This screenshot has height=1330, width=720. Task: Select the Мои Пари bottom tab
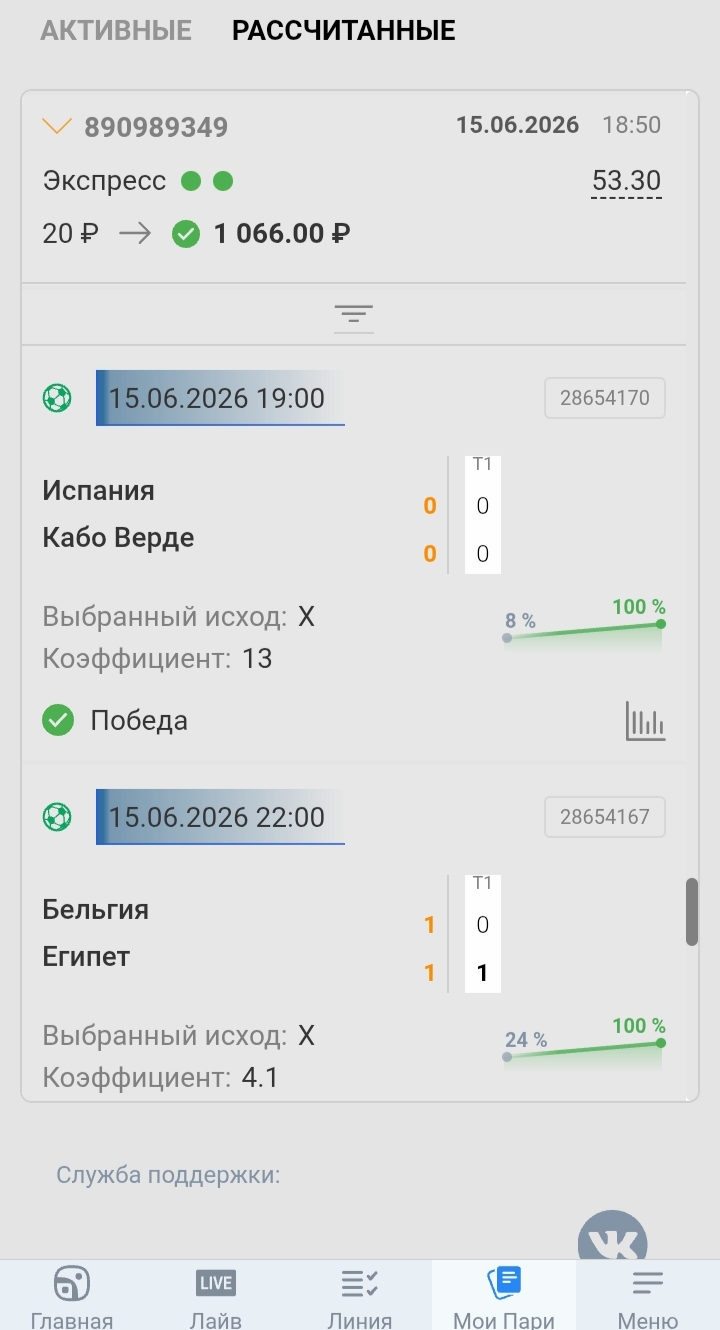(x=504, y=1297)
